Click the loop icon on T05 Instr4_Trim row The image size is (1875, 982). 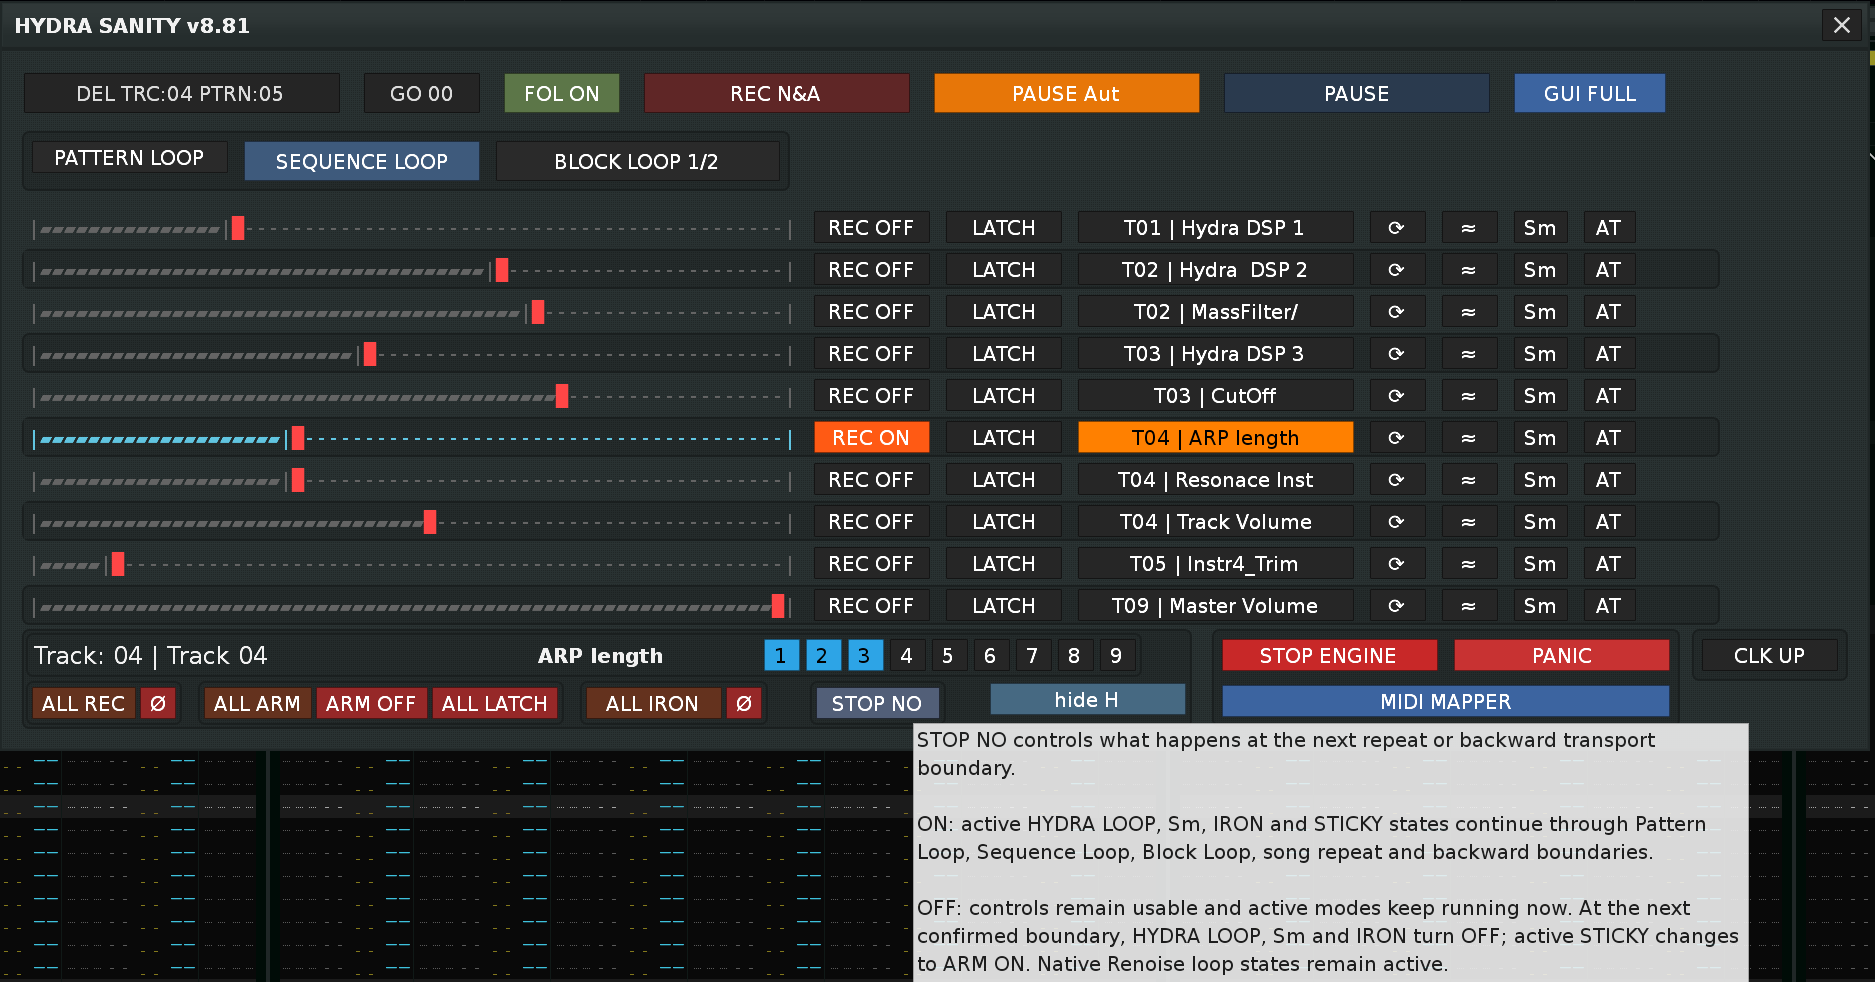[1397, 564]
